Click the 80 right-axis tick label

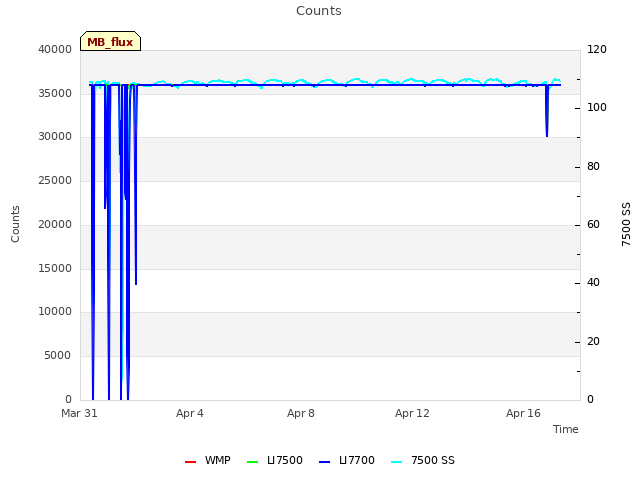point(593,167)
